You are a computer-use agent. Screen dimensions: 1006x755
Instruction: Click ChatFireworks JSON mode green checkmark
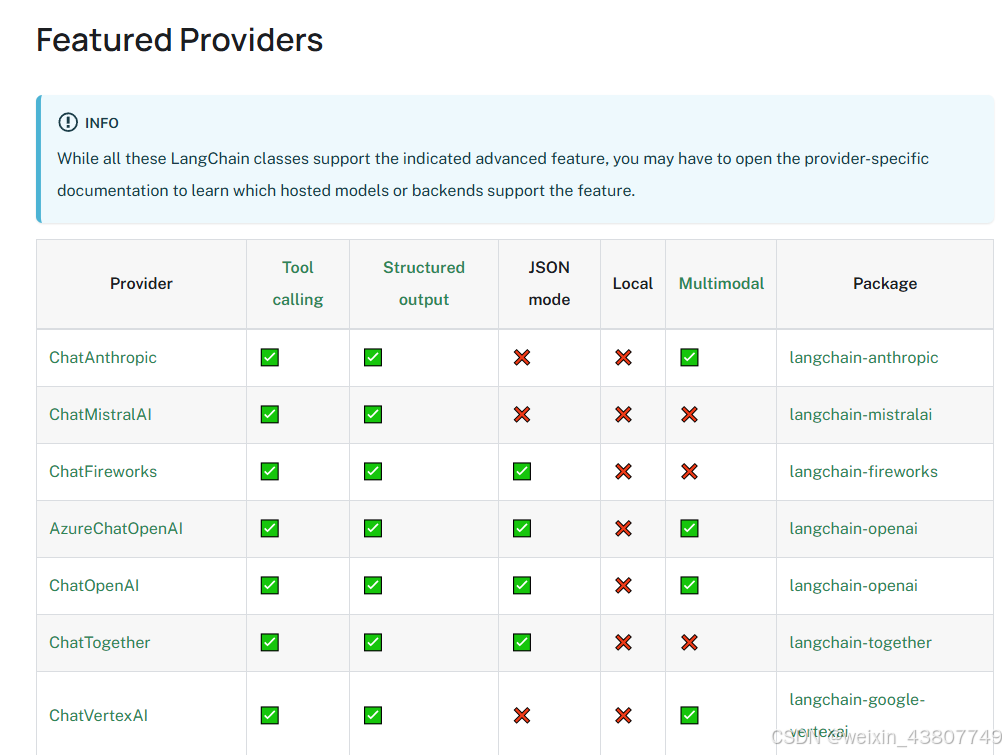(x=522, y=471)
